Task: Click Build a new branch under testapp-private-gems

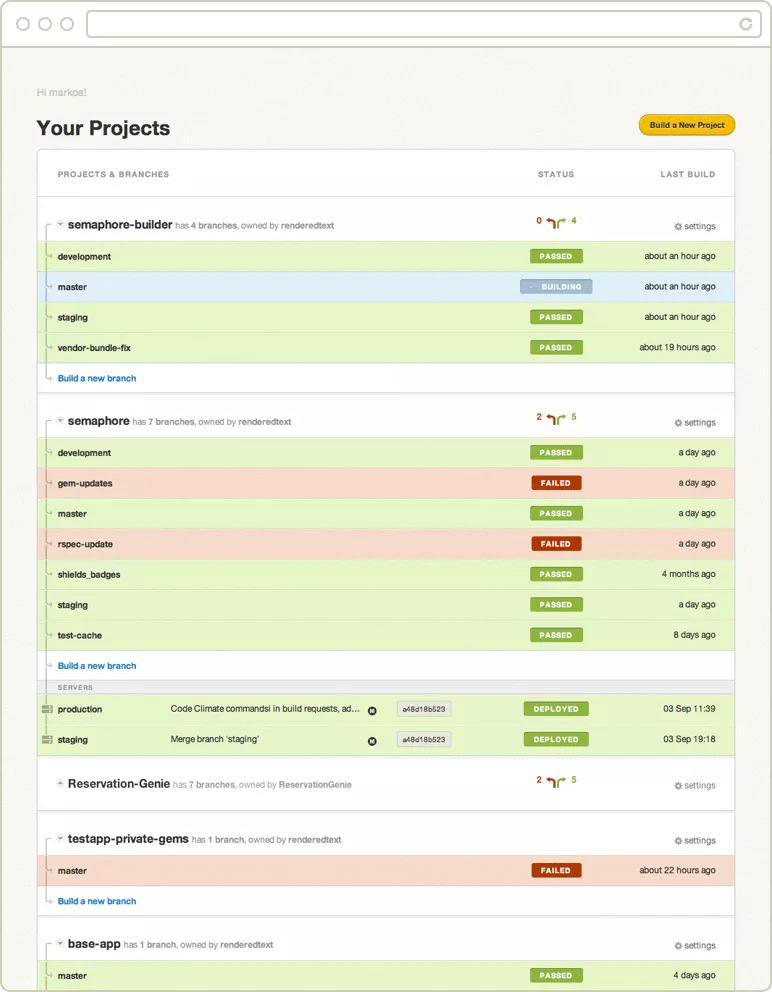Action: click(96, 901)
